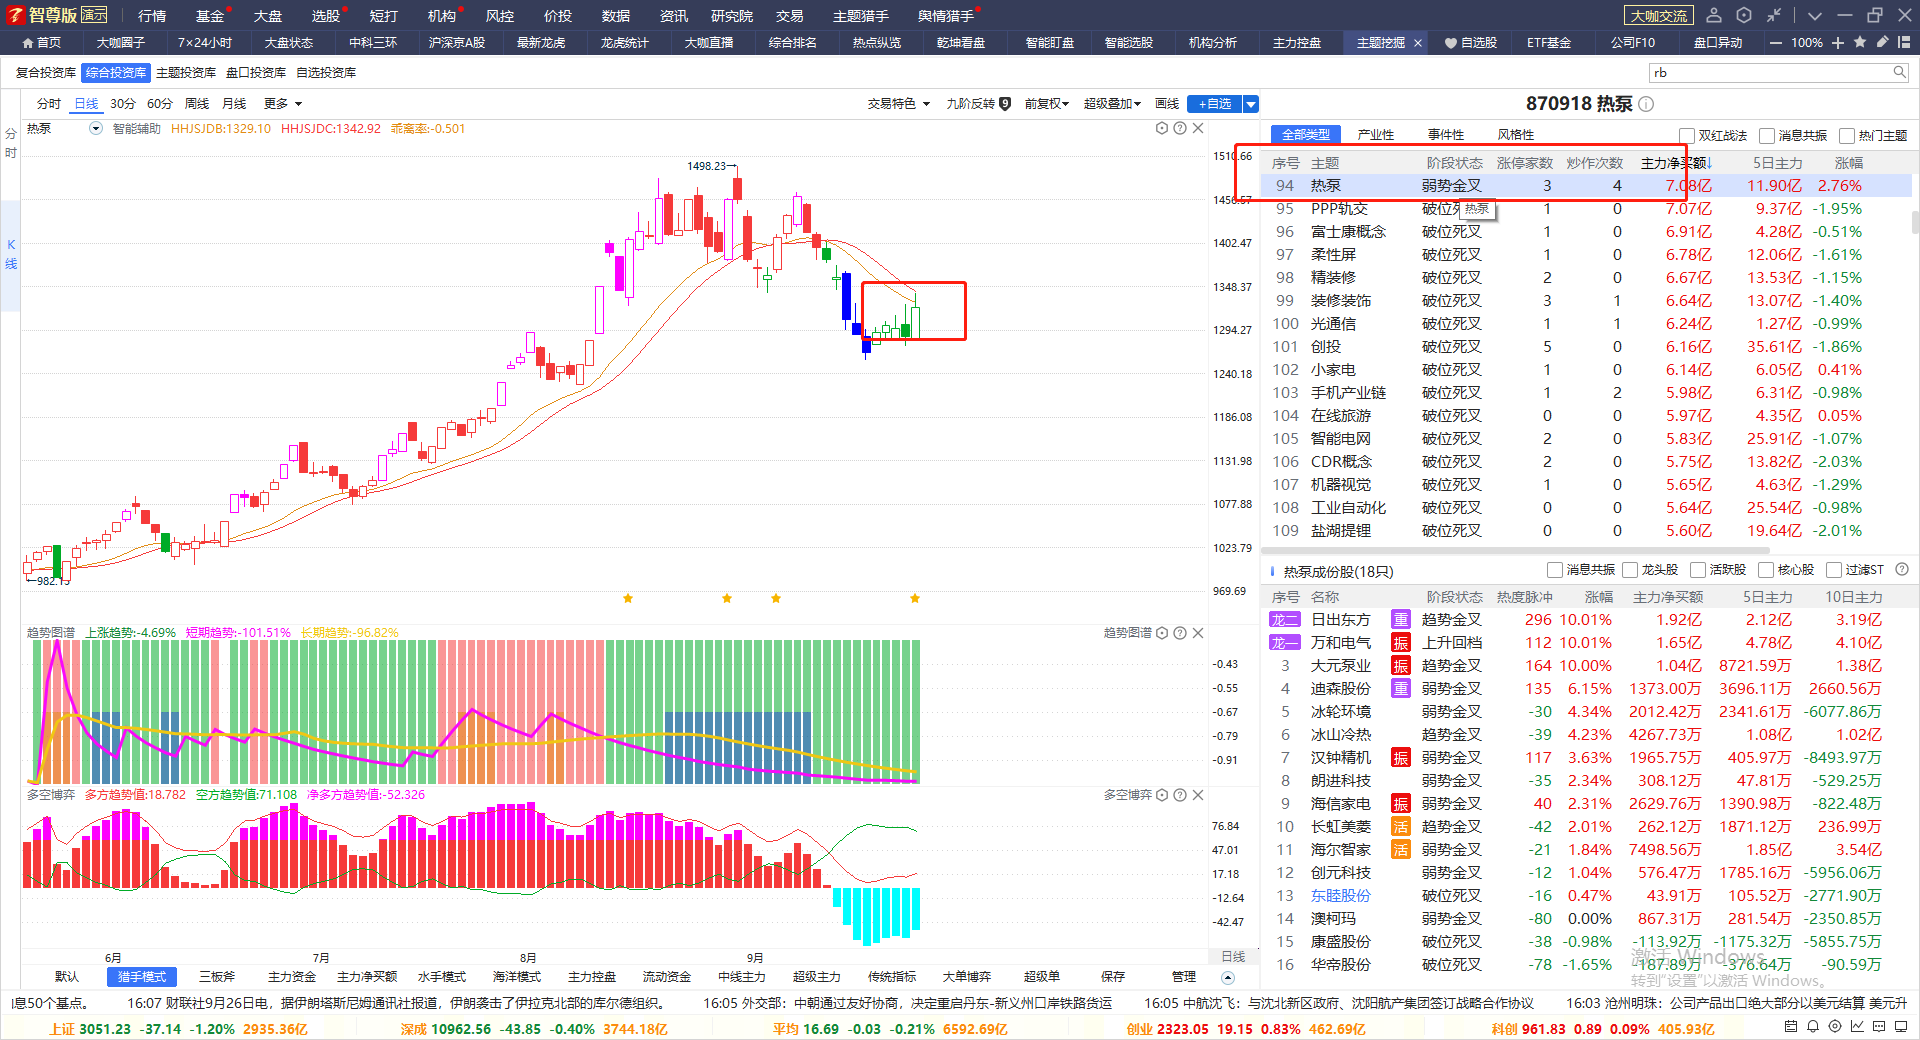Open 多空博弈 panel help icon
1920x1040 pixels.
pyautogui.click(x=1180, y=795)
